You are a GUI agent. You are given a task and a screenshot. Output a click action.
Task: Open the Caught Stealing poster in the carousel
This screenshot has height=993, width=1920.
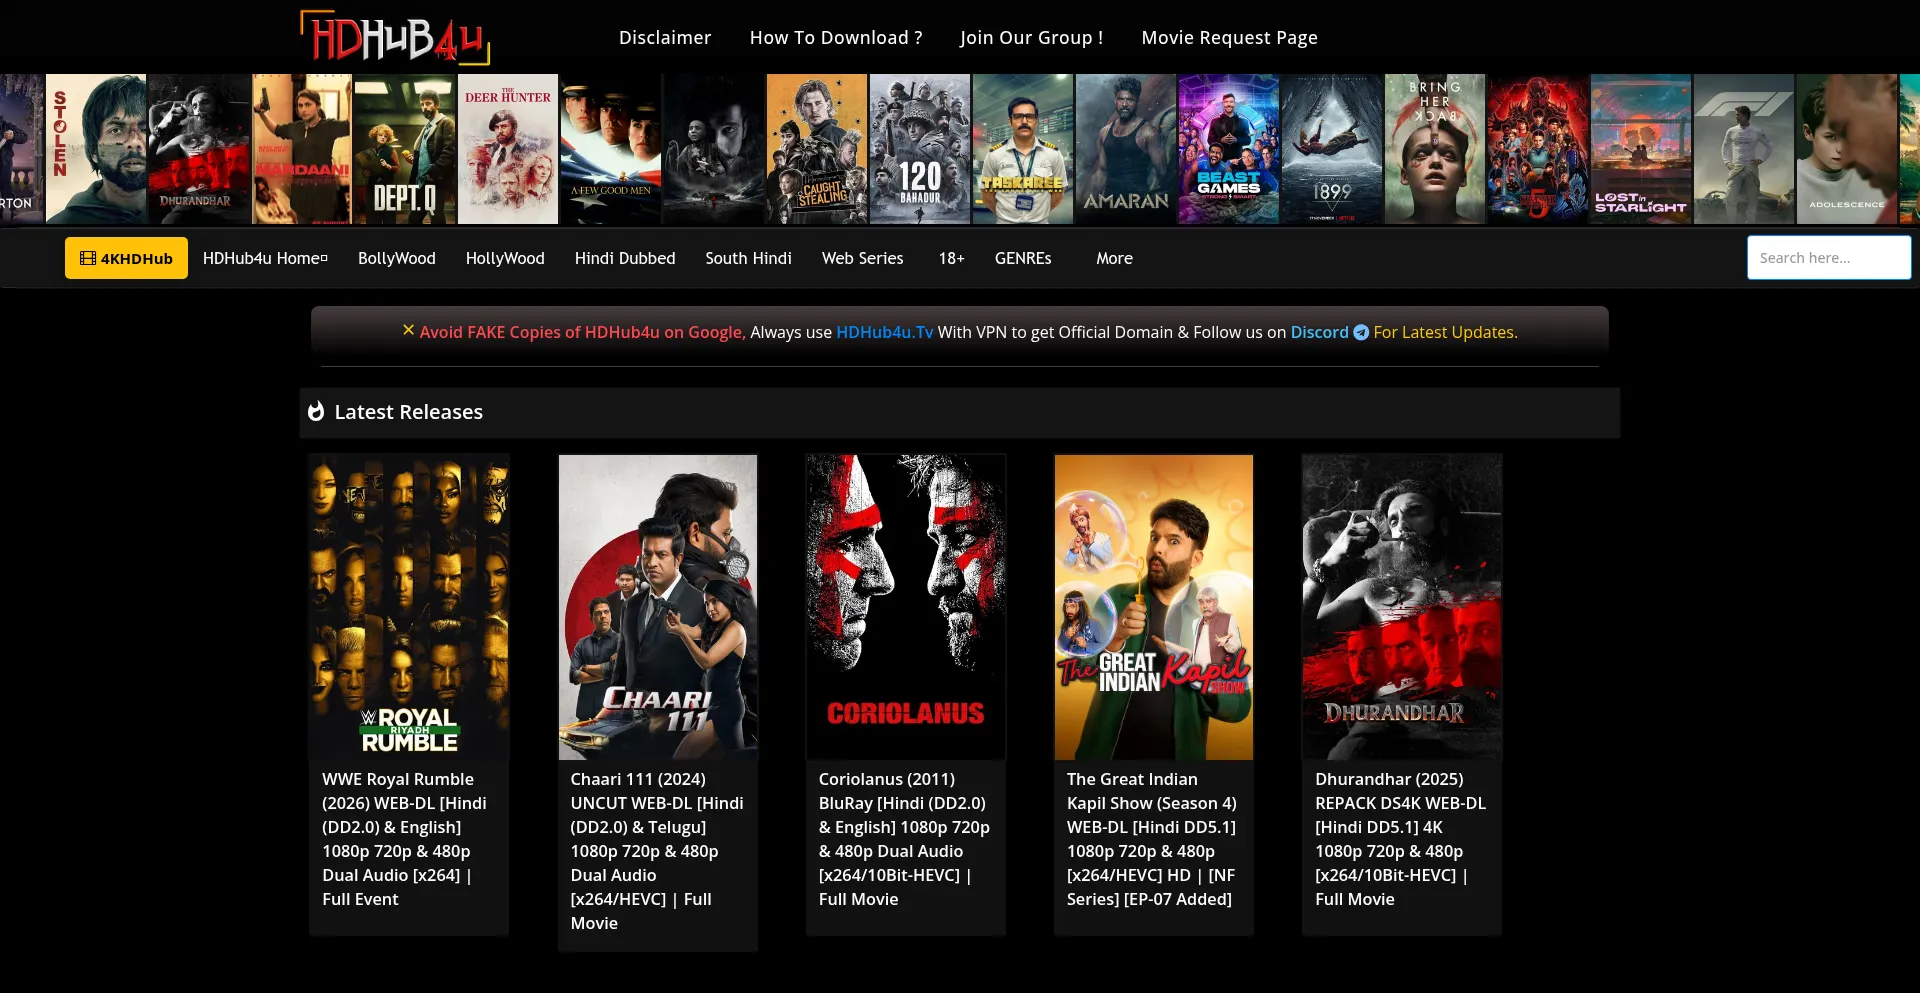817,149
